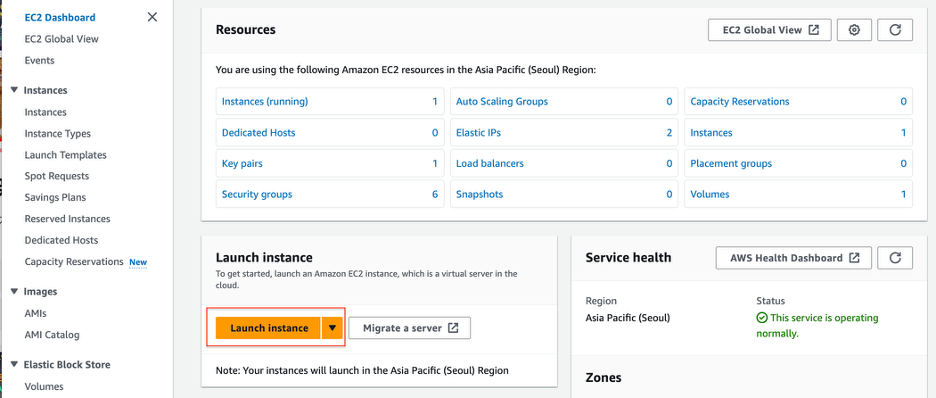Screen dimensions: 936x398
Task: Open AMI Catalog in sidebar
Action: coord(52,335)
